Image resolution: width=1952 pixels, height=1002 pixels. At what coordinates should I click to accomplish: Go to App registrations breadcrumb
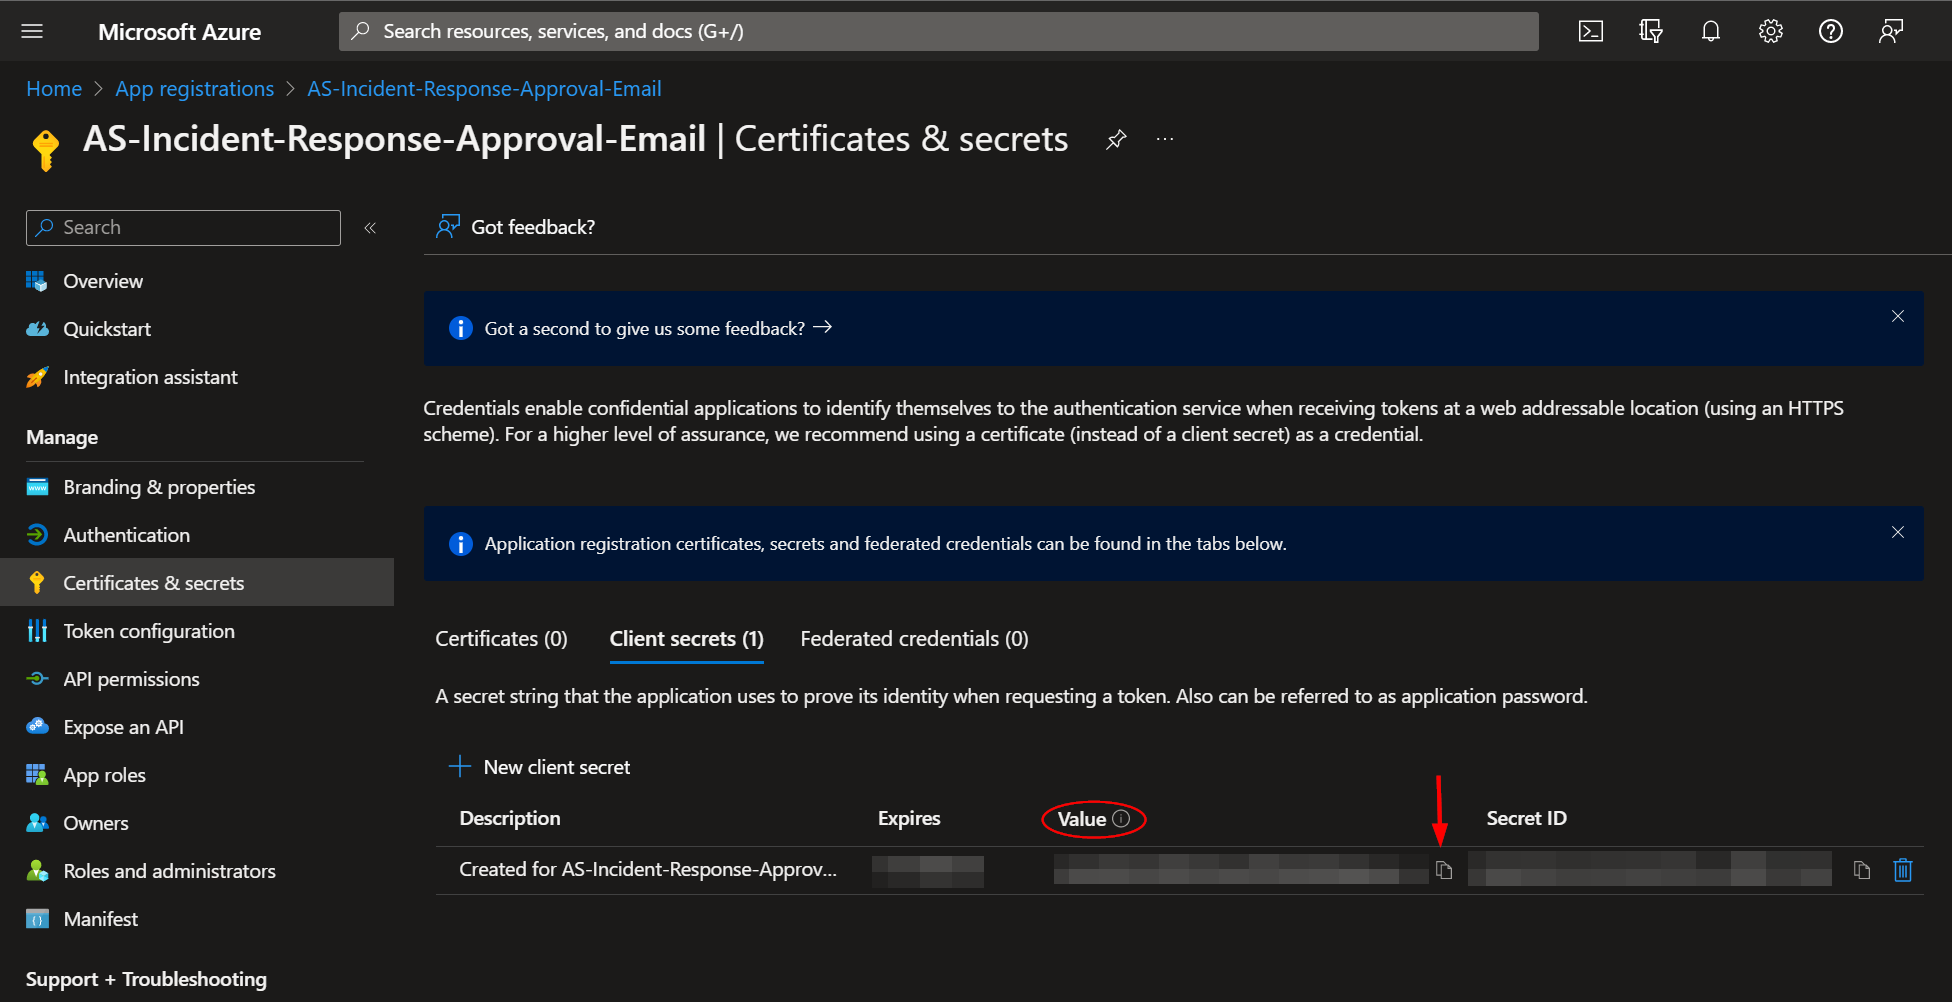(194, 89)
